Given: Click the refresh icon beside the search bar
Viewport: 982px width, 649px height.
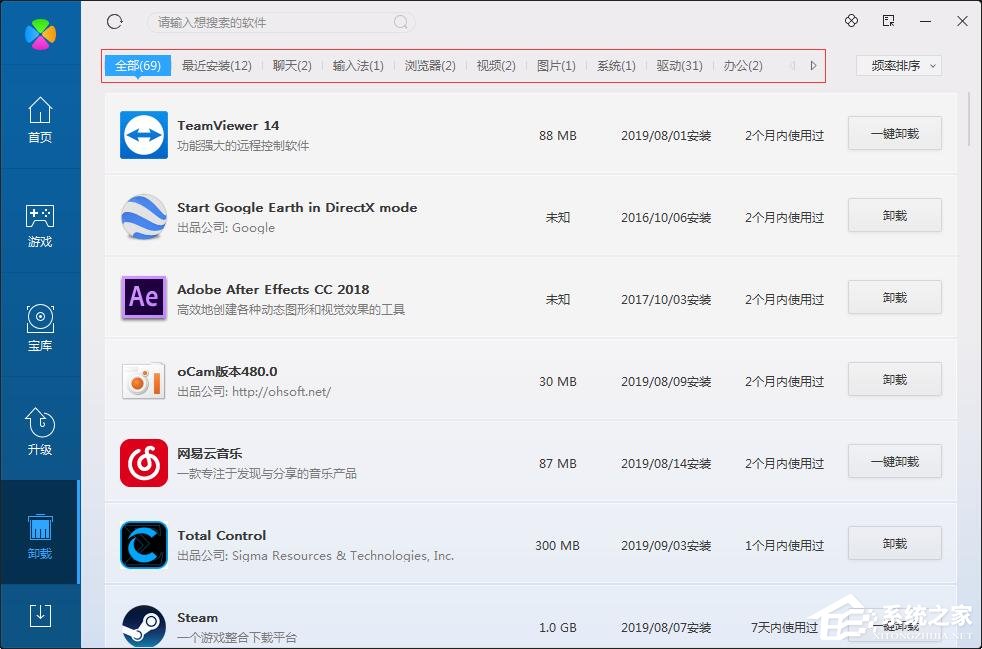Looking at the screenshot, I should [114, 20].
